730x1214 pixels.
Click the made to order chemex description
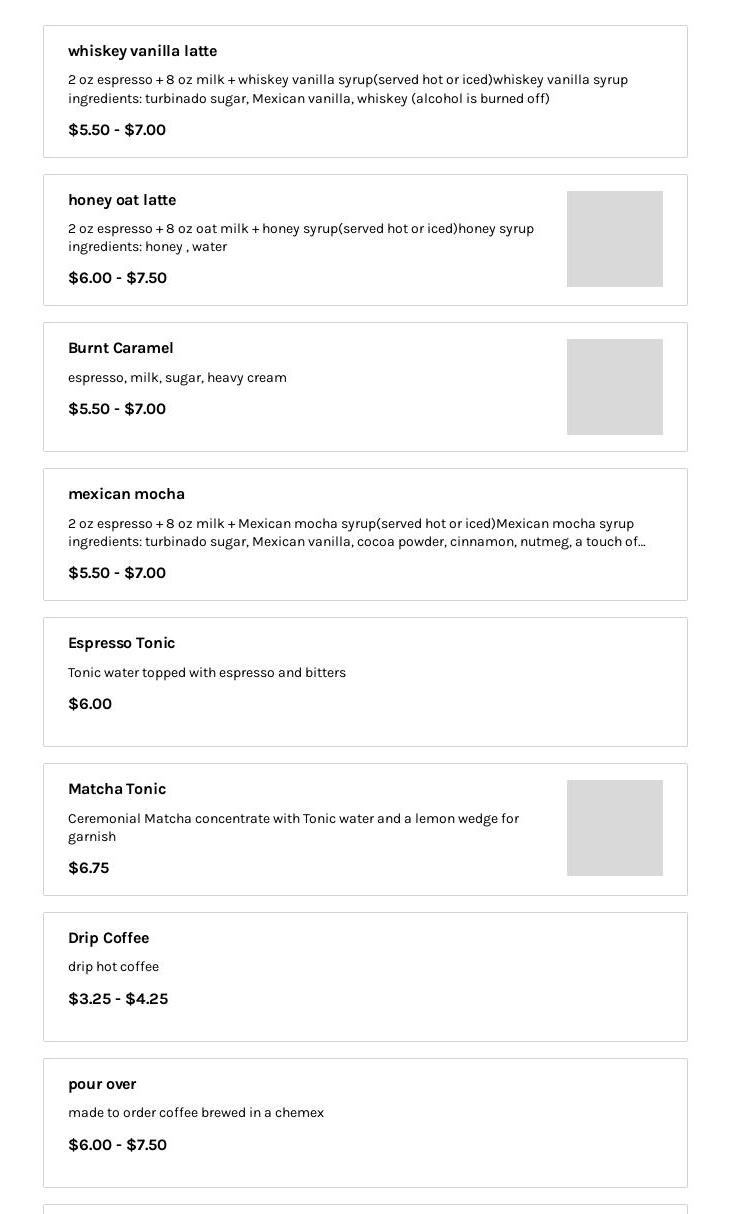[196, 1113]
